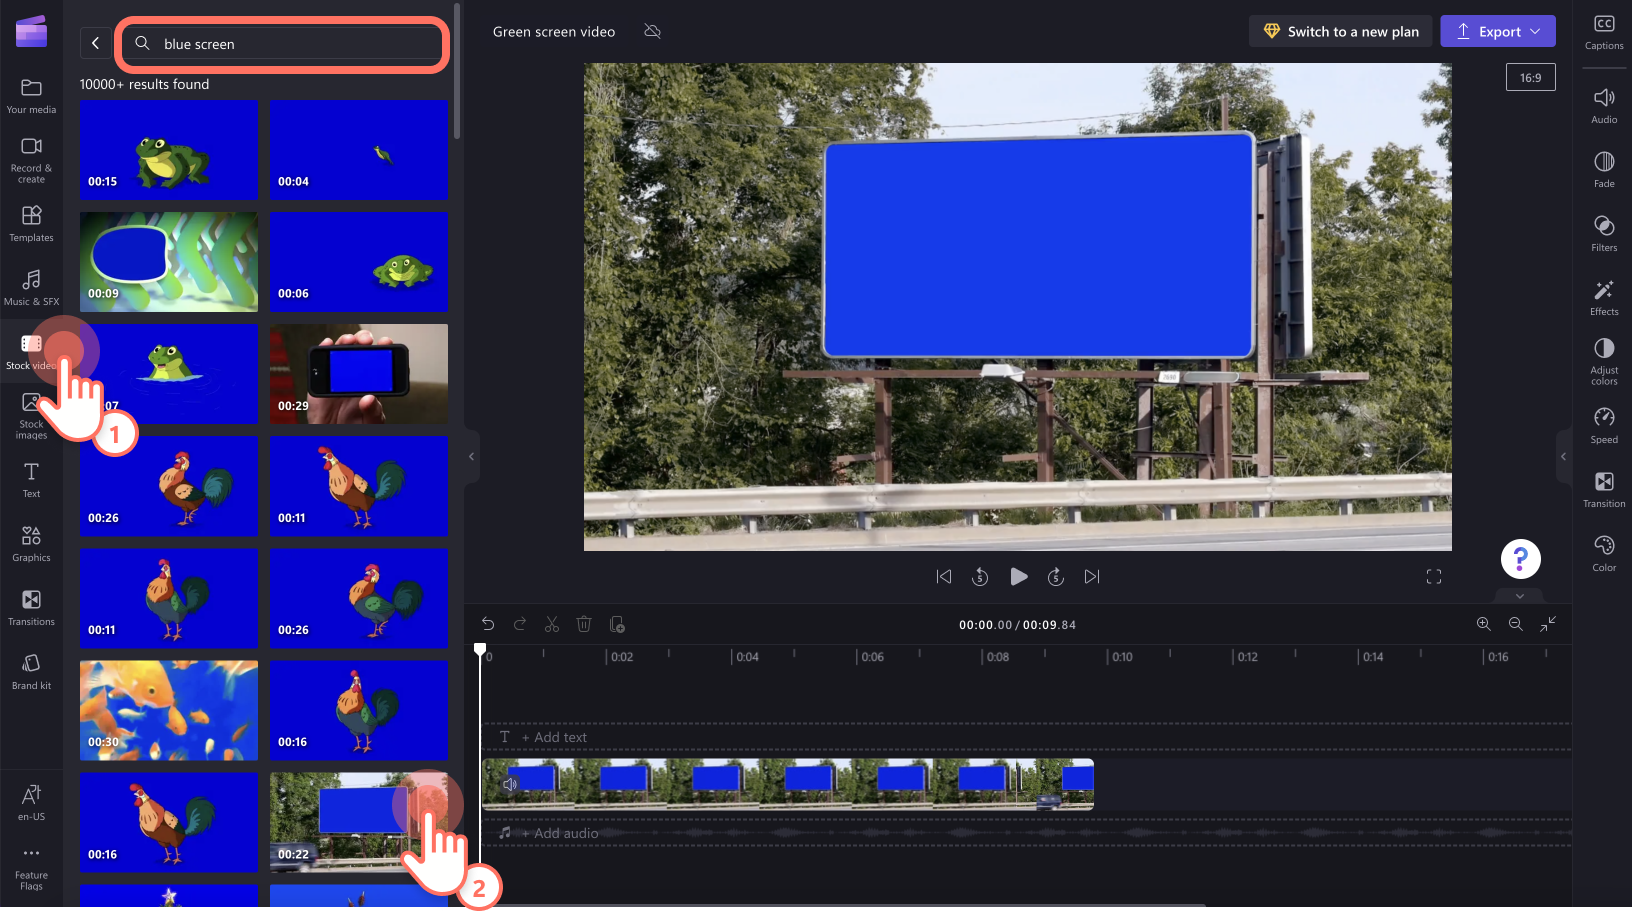Click the stock video panel scrollbar
Viewport: 1632px width, 912px height.
[457, 72]
